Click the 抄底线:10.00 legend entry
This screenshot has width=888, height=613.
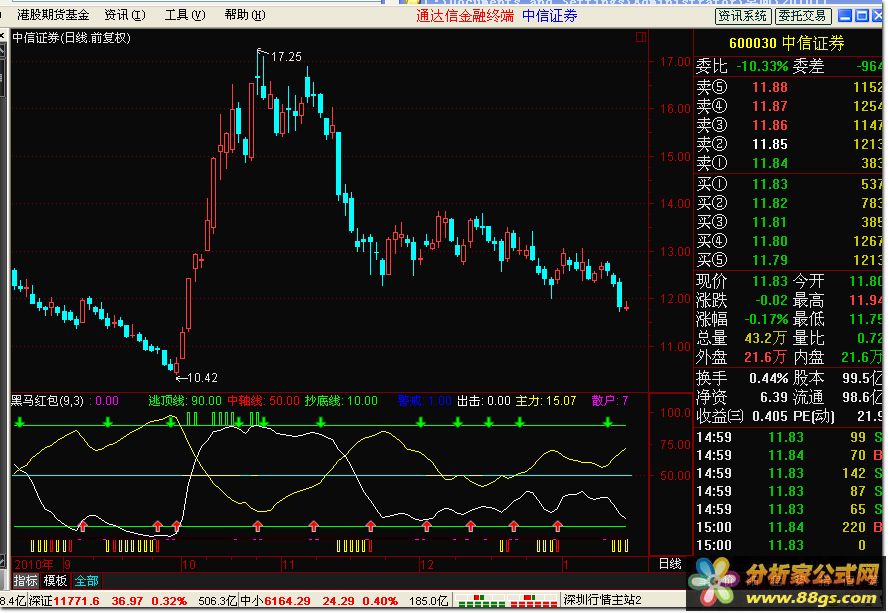pos(341,401)
